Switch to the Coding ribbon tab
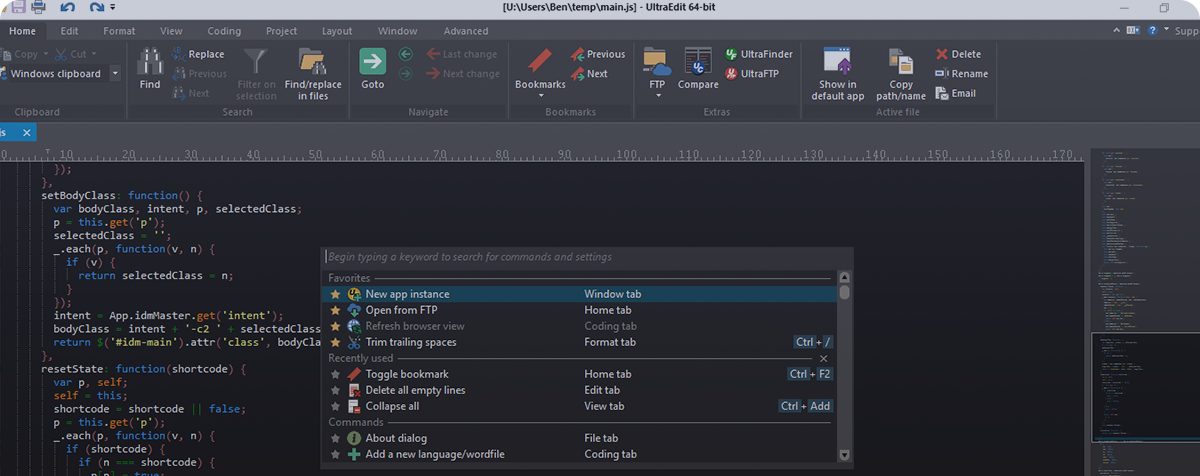Image resolution: width=1200 pixels, height=476 pixels. (x=224, y=31)
